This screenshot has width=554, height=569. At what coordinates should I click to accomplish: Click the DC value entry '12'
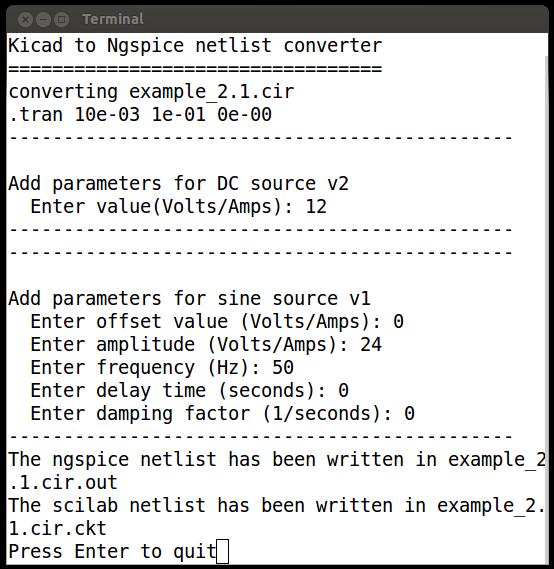[x=316, y=207]
